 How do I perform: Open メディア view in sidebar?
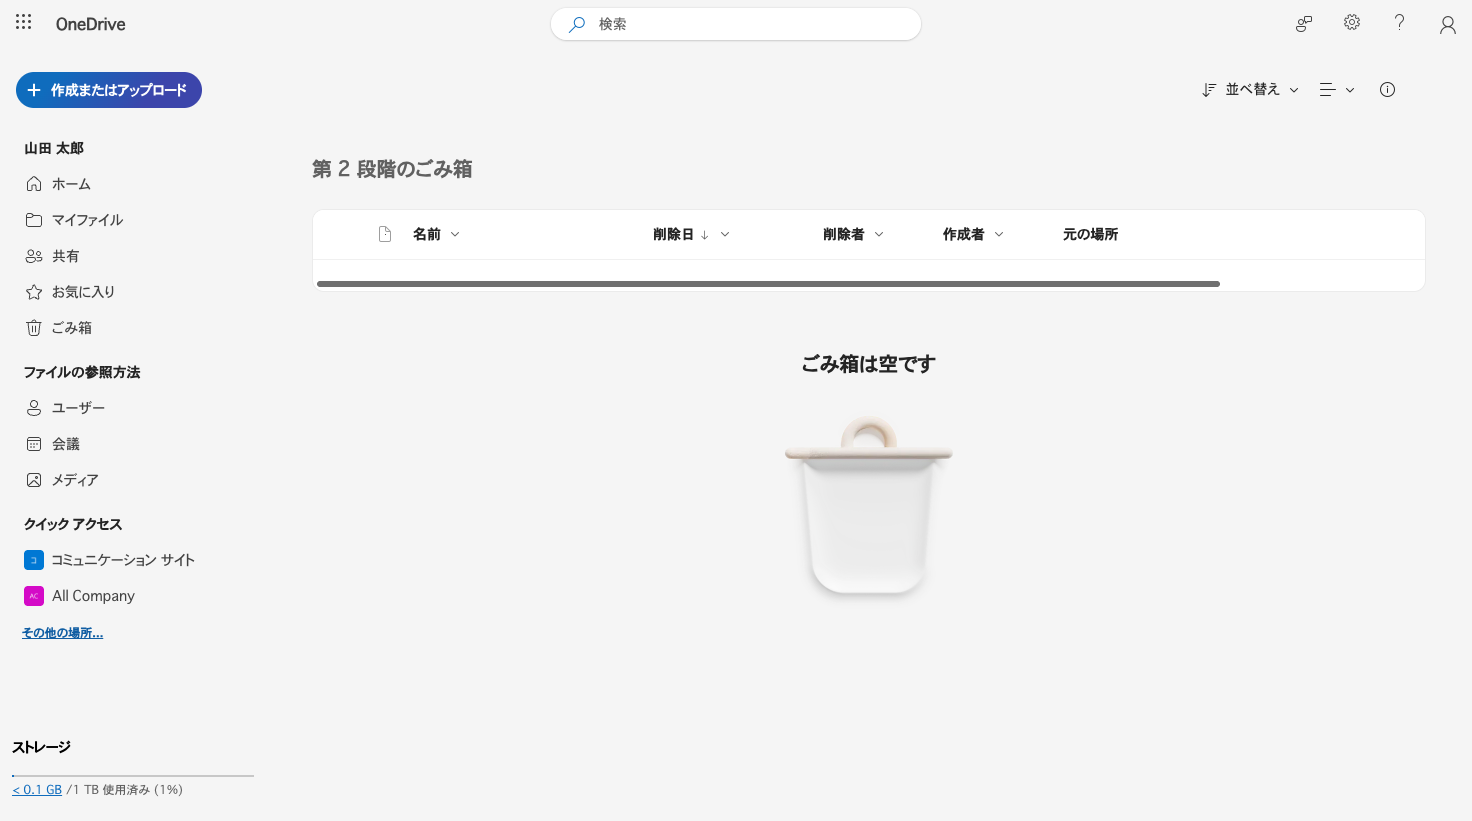click(134, 480)
